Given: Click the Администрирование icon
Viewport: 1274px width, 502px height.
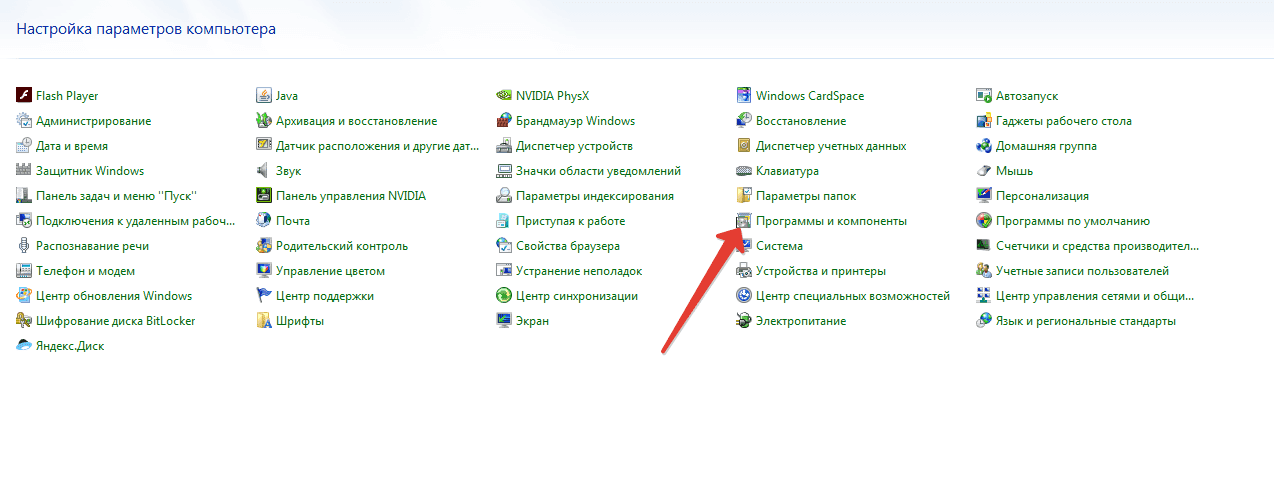Looking at the screenshot, I should coord(24,121).
